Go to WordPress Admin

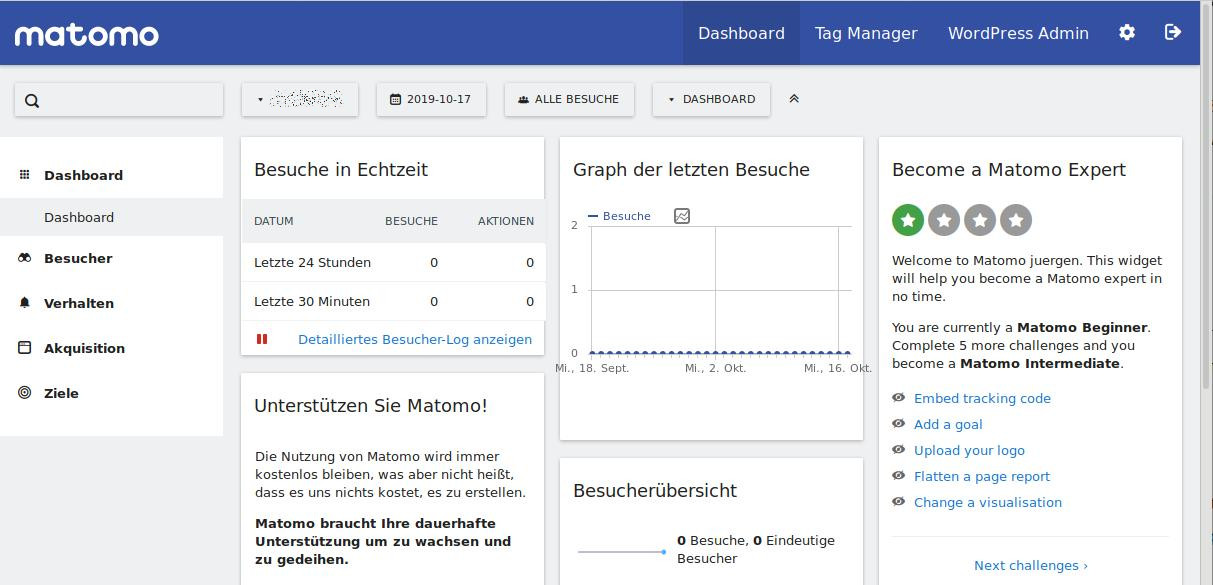click(x=1018, y=33)
